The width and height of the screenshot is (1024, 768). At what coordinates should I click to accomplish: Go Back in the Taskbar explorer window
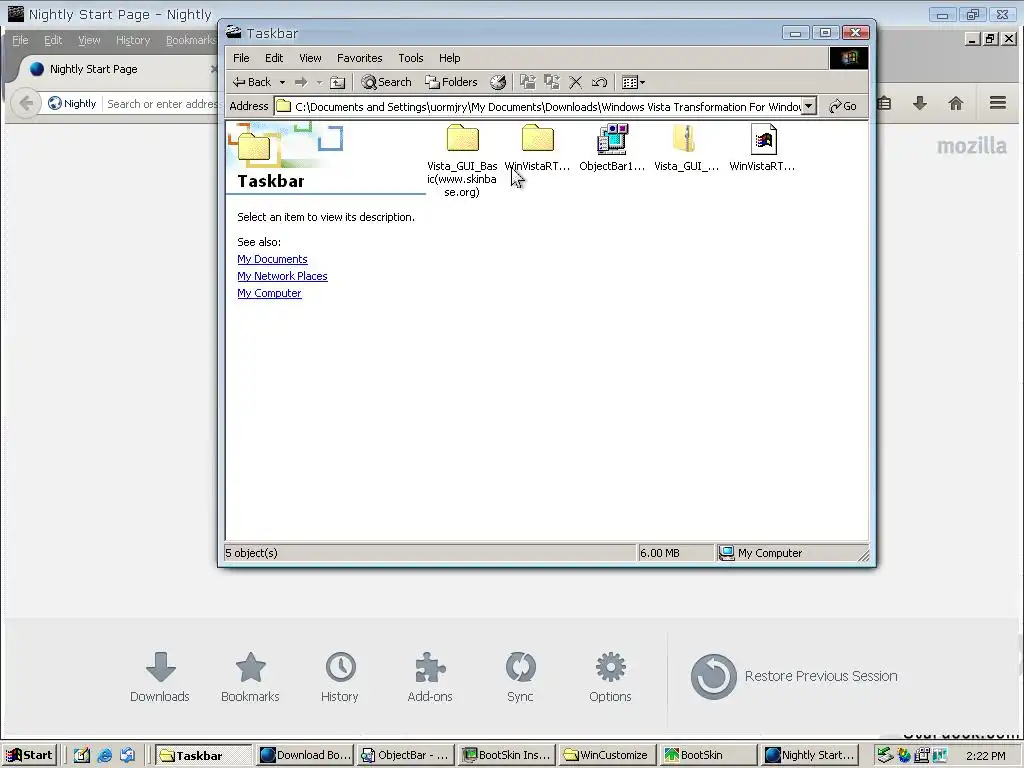[x=252, y=82]
